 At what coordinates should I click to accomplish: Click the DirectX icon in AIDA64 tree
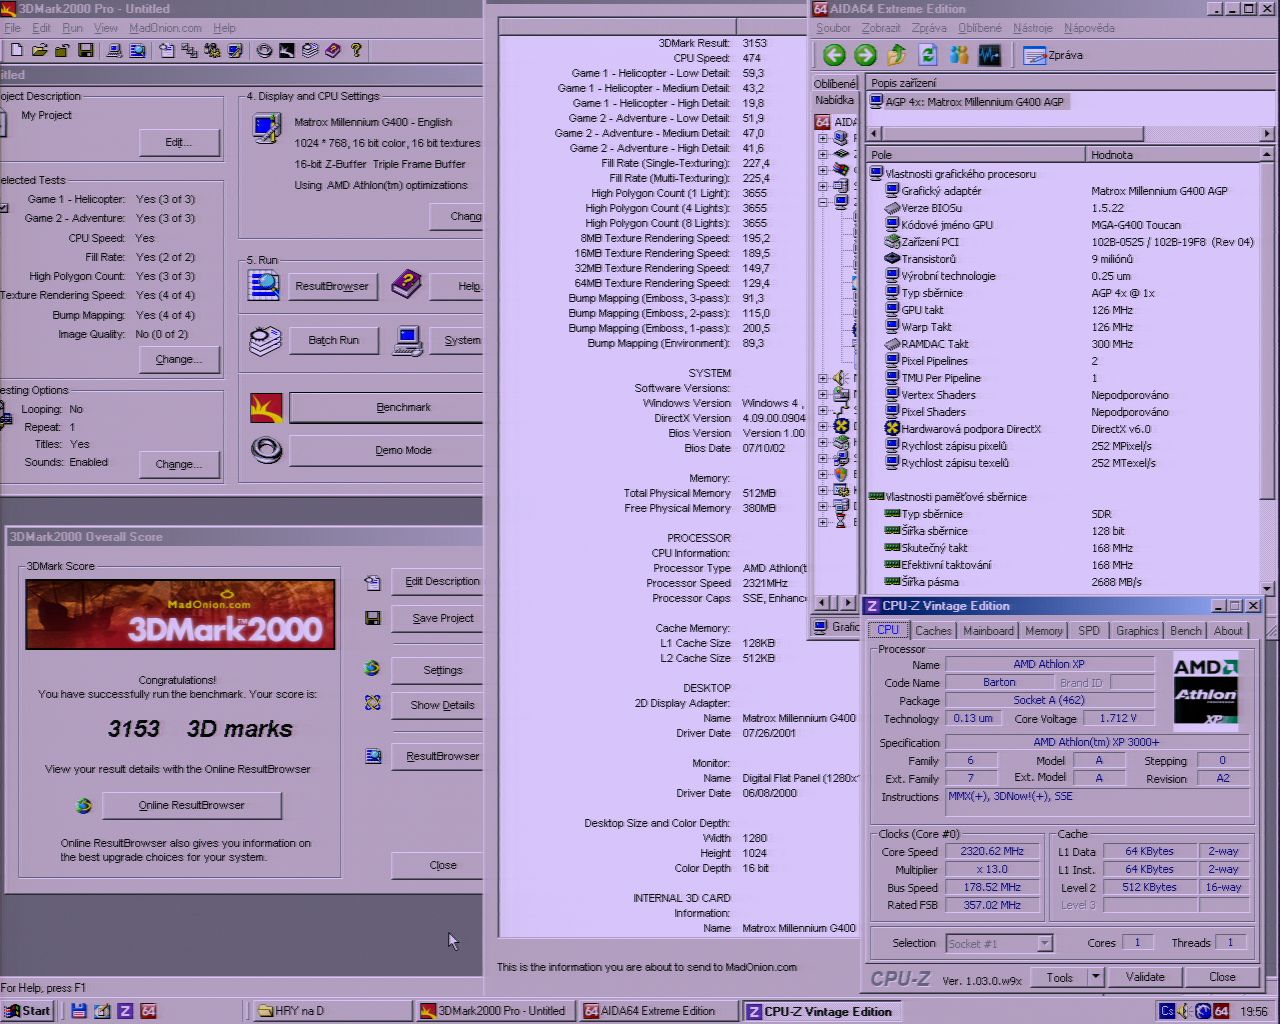coord(841,426)
